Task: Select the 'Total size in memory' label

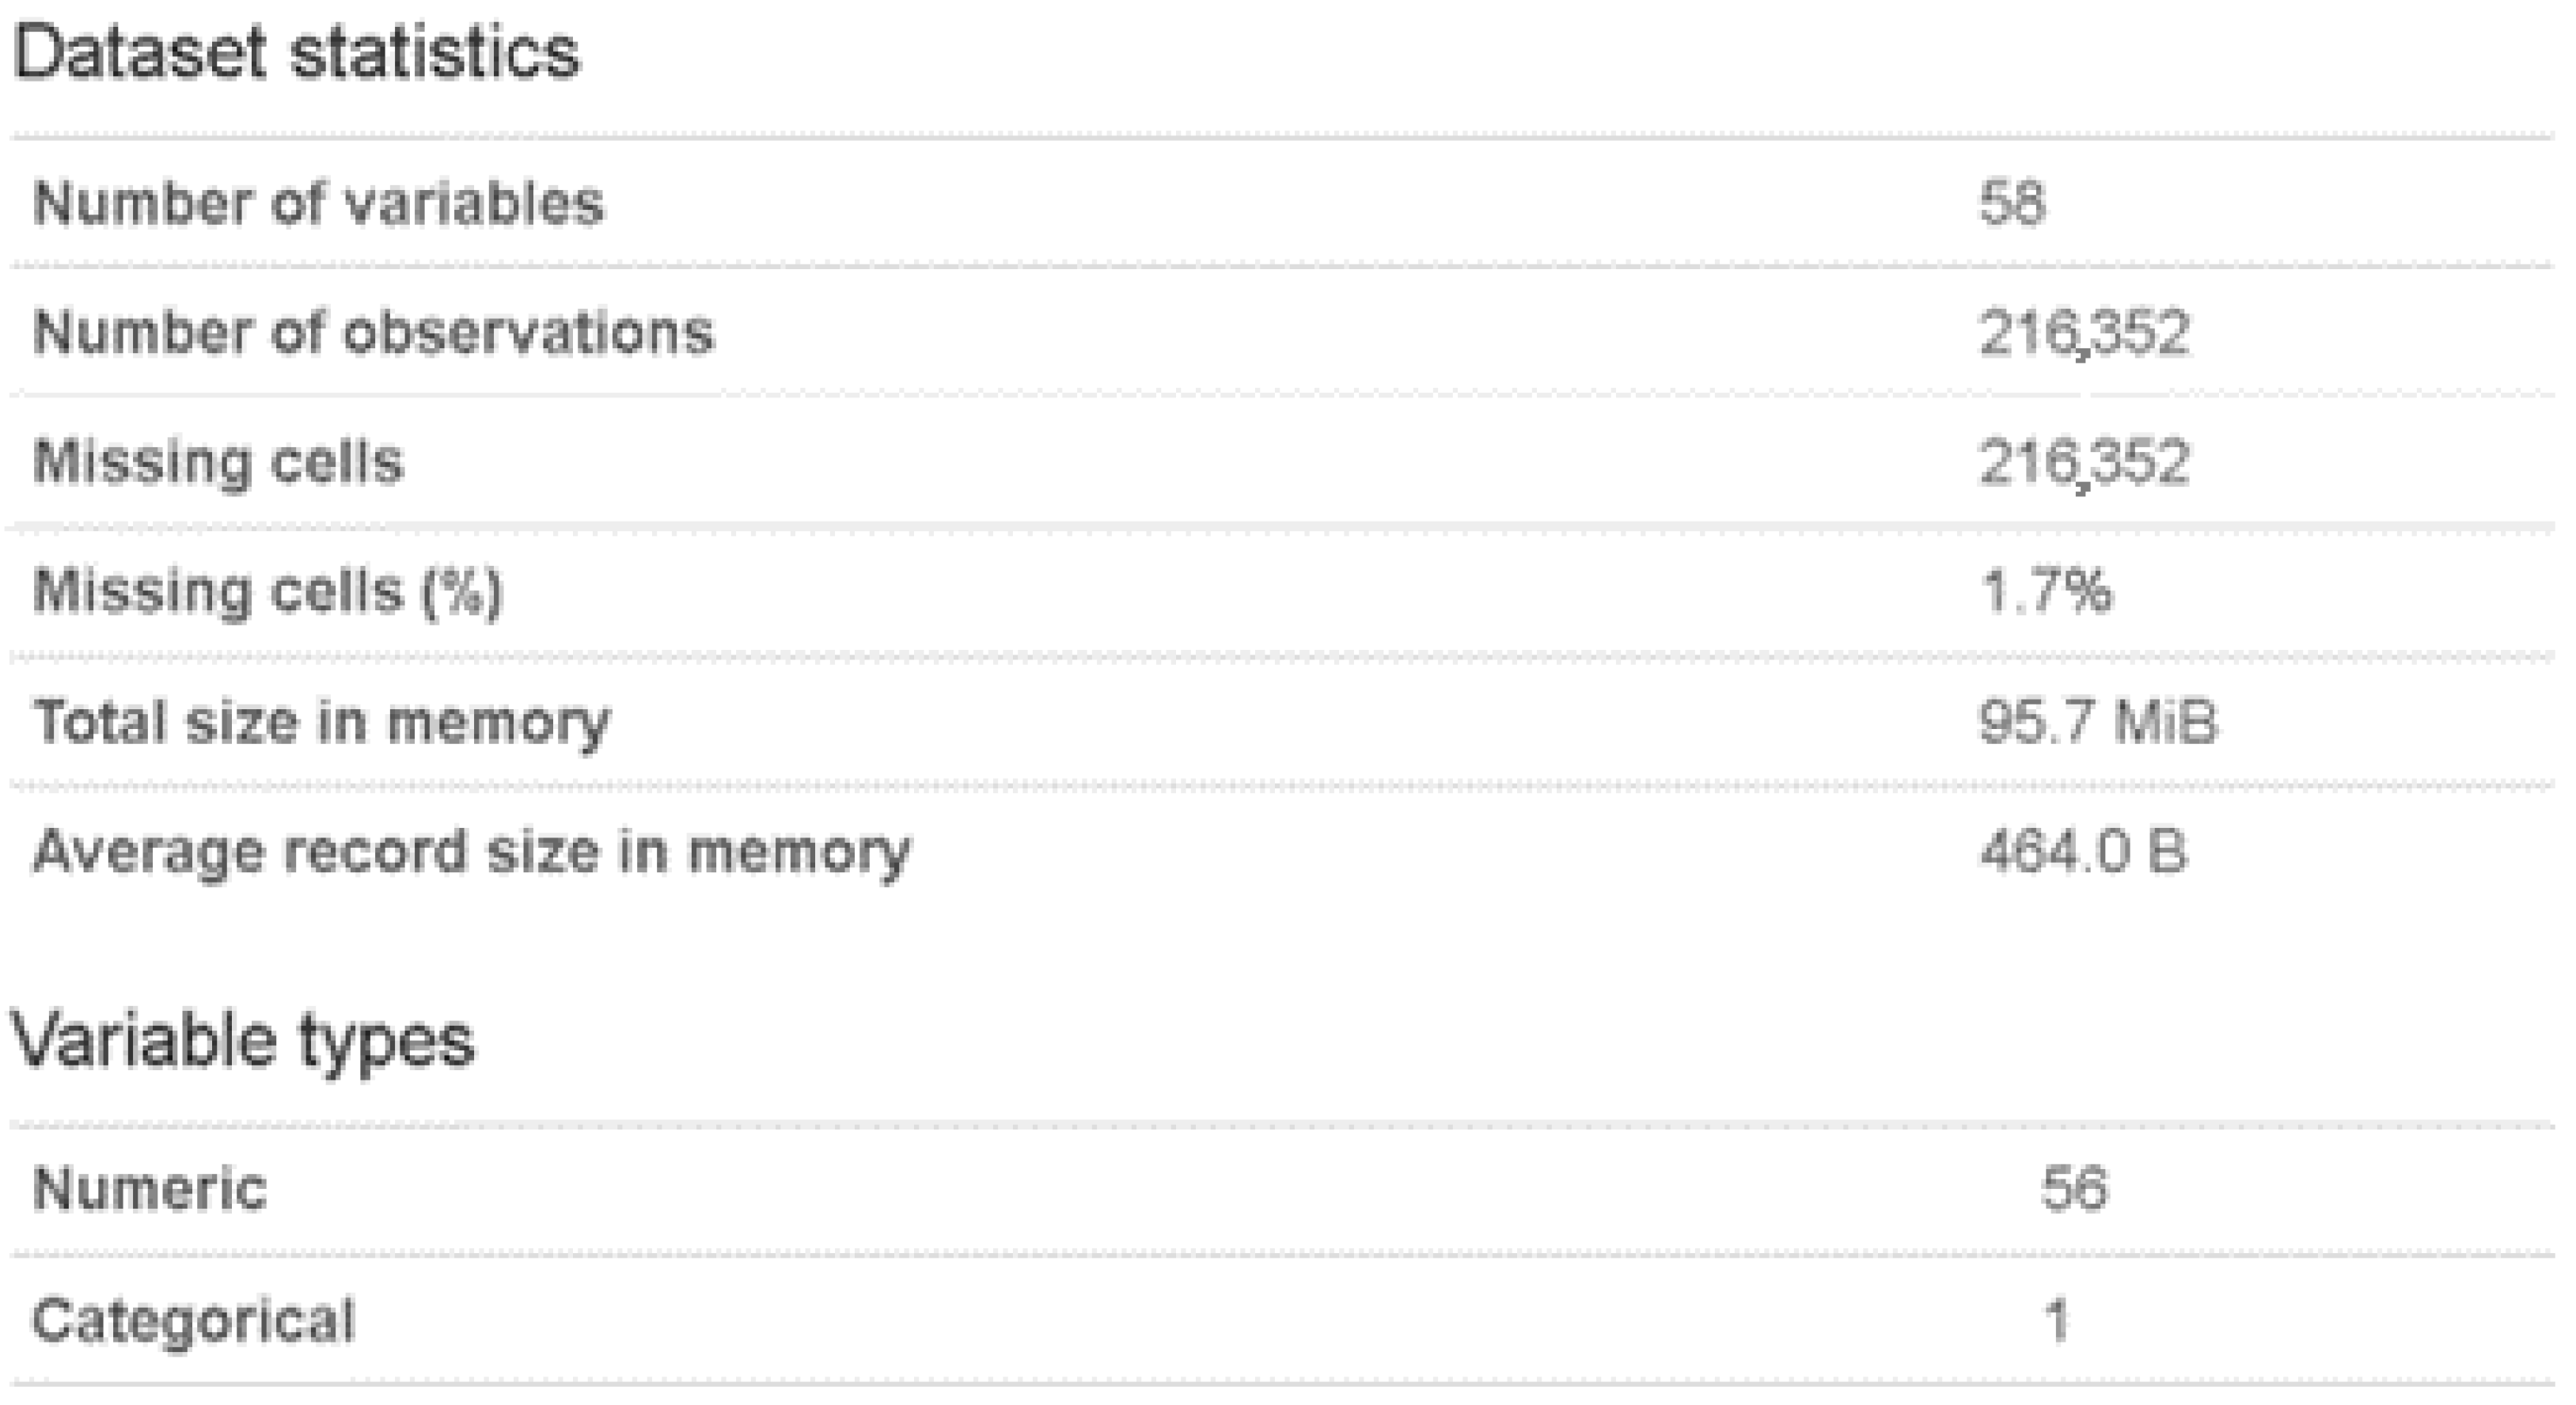Action: tap(321, 722)
